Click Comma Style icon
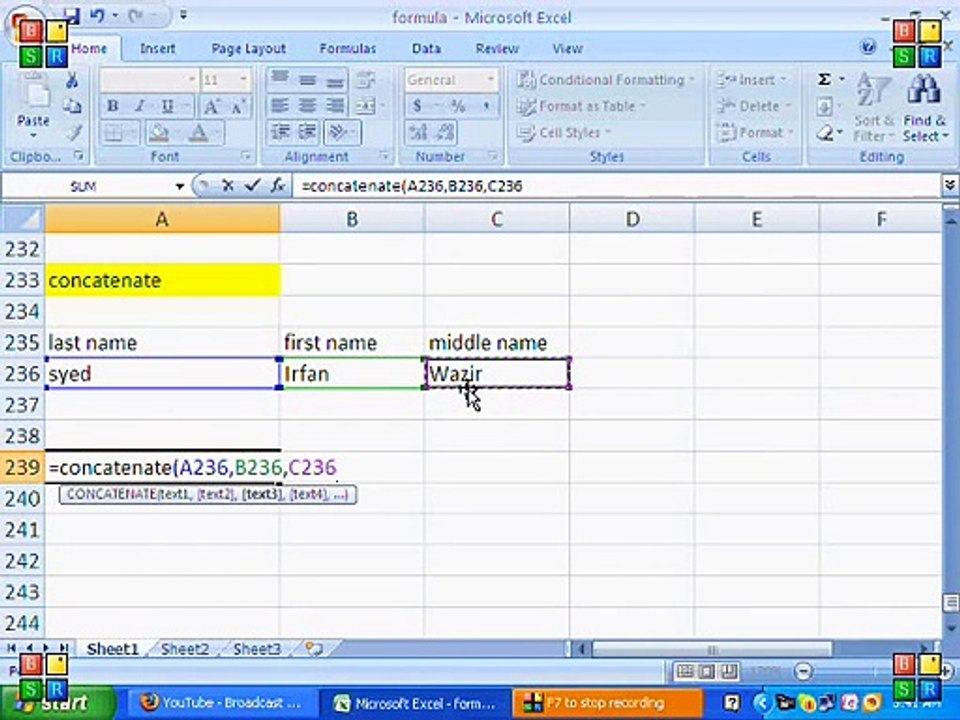Screen dimensions: 960x720 tap(486, 106)
